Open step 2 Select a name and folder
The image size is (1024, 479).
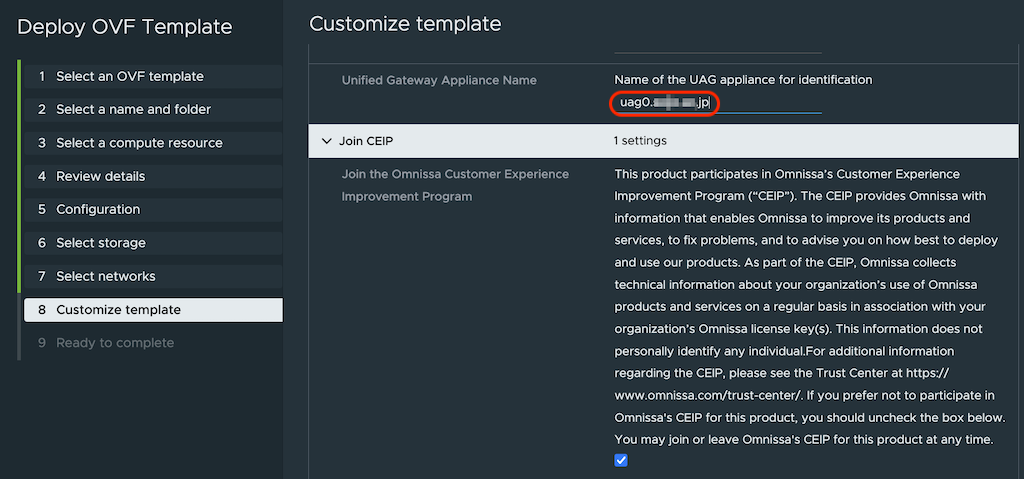(x=133, y=109)
